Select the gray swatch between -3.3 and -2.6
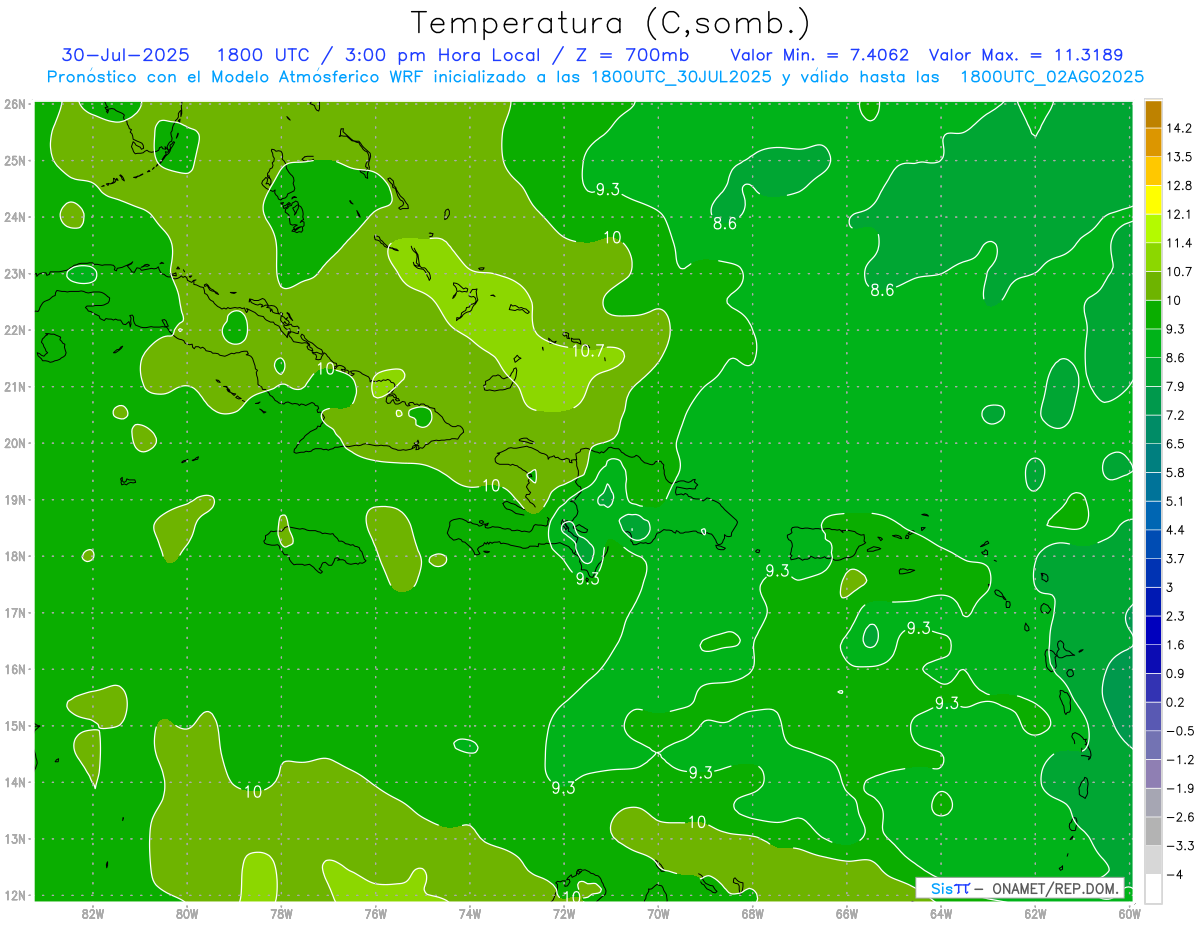 coord(1153,831)
